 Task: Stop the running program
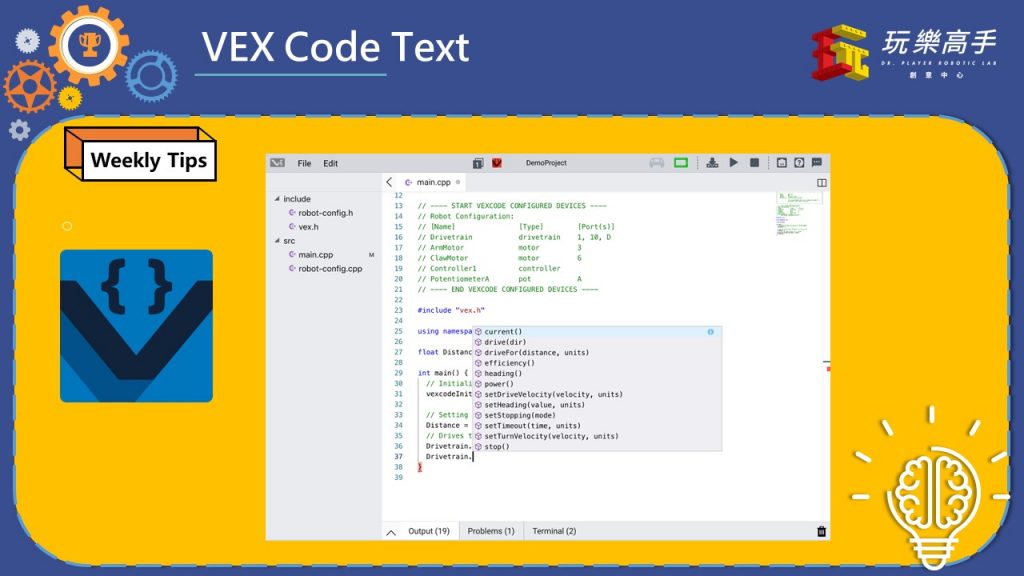754,162
